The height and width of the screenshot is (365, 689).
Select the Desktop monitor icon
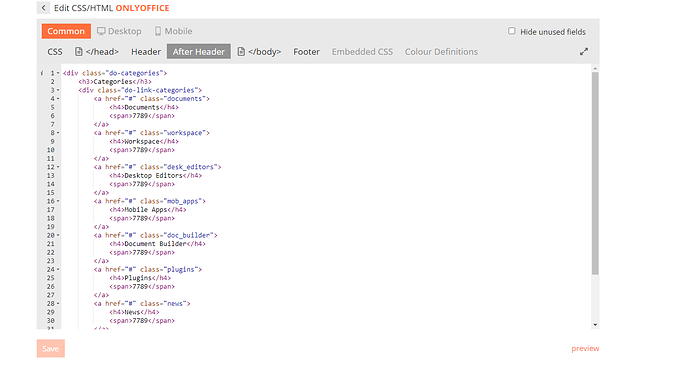coord(101,31)
